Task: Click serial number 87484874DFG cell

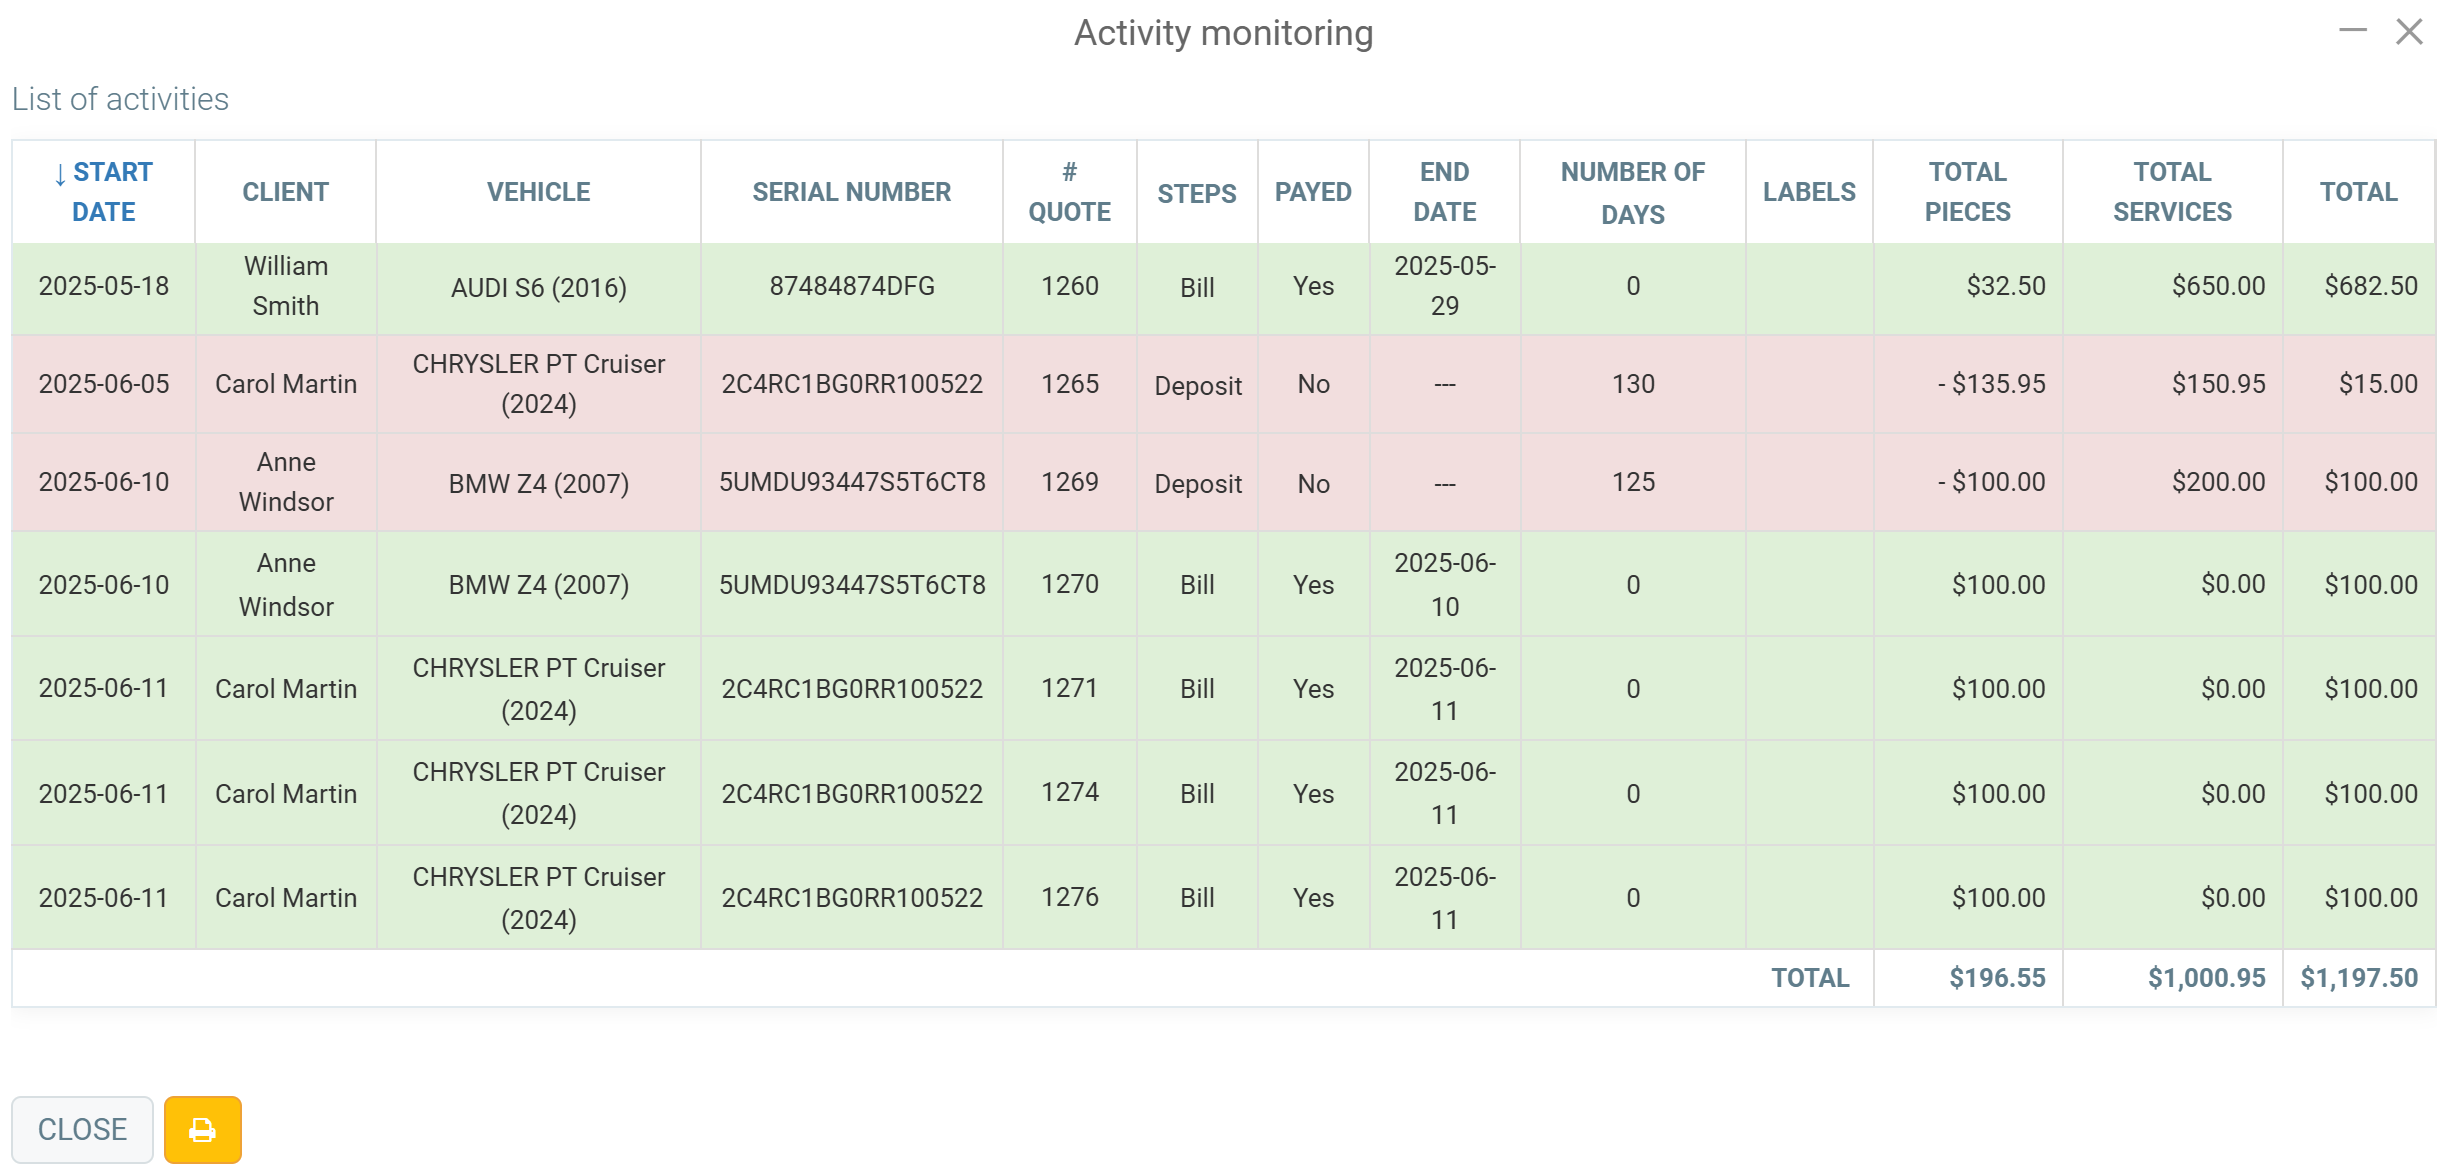Action: [x=851, y=286]
